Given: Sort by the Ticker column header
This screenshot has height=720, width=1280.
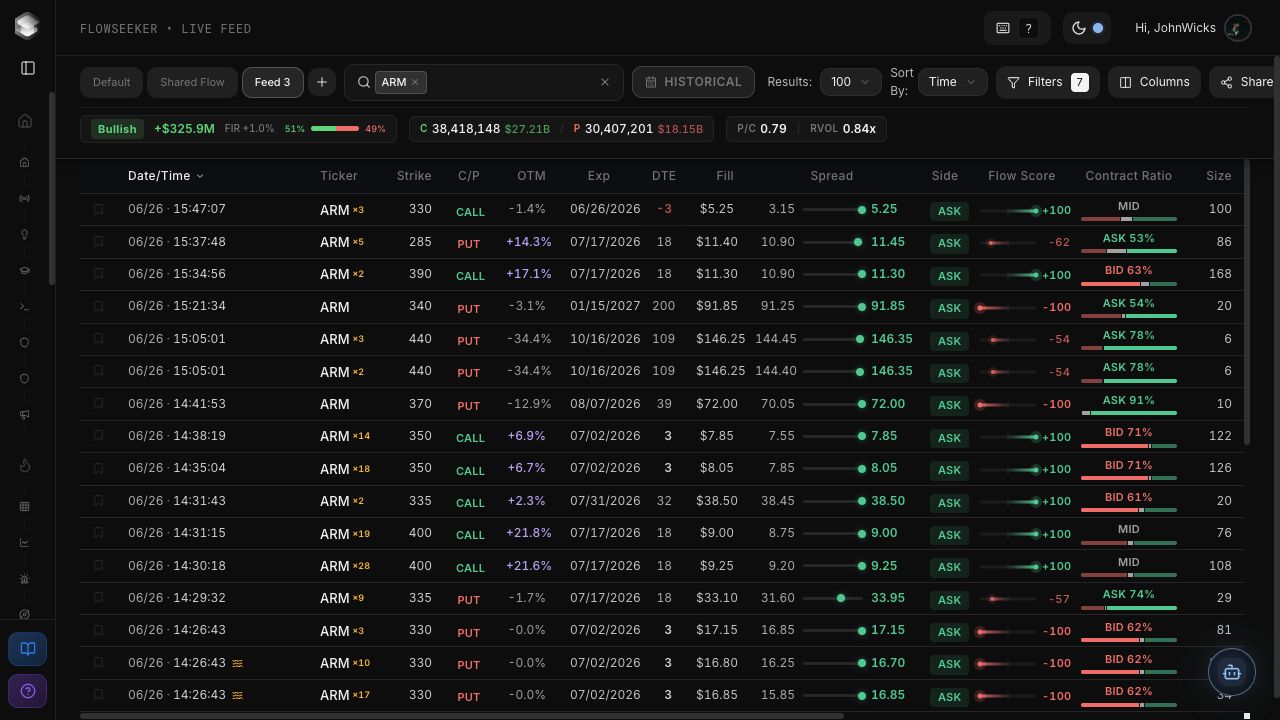Looking at the screenshot, I should [339, 176].
